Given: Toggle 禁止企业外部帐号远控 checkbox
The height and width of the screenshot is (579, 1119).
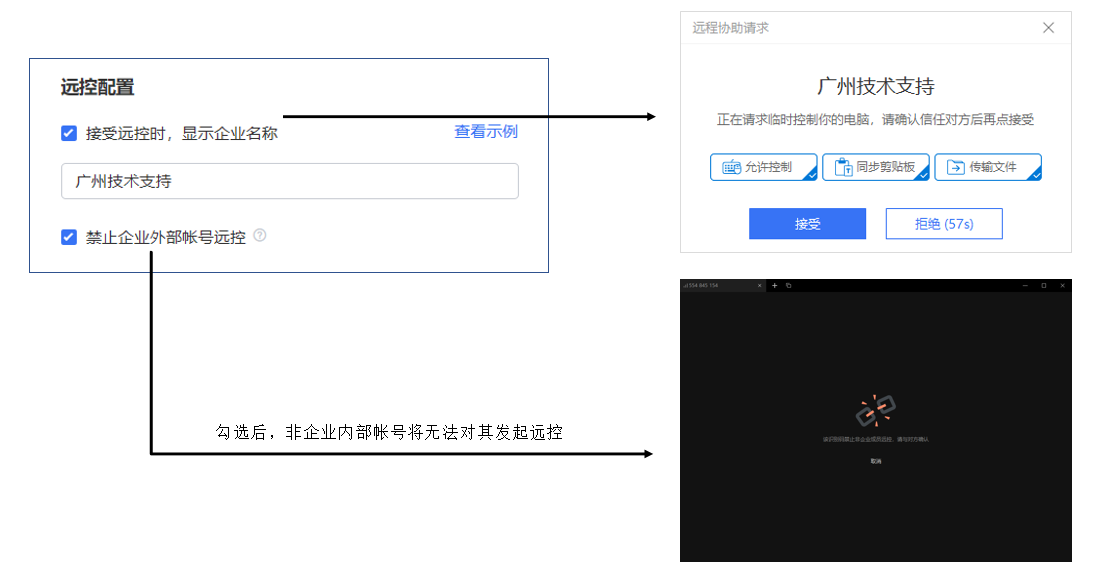Looking at the screenshot, I should tap(69, 237).
